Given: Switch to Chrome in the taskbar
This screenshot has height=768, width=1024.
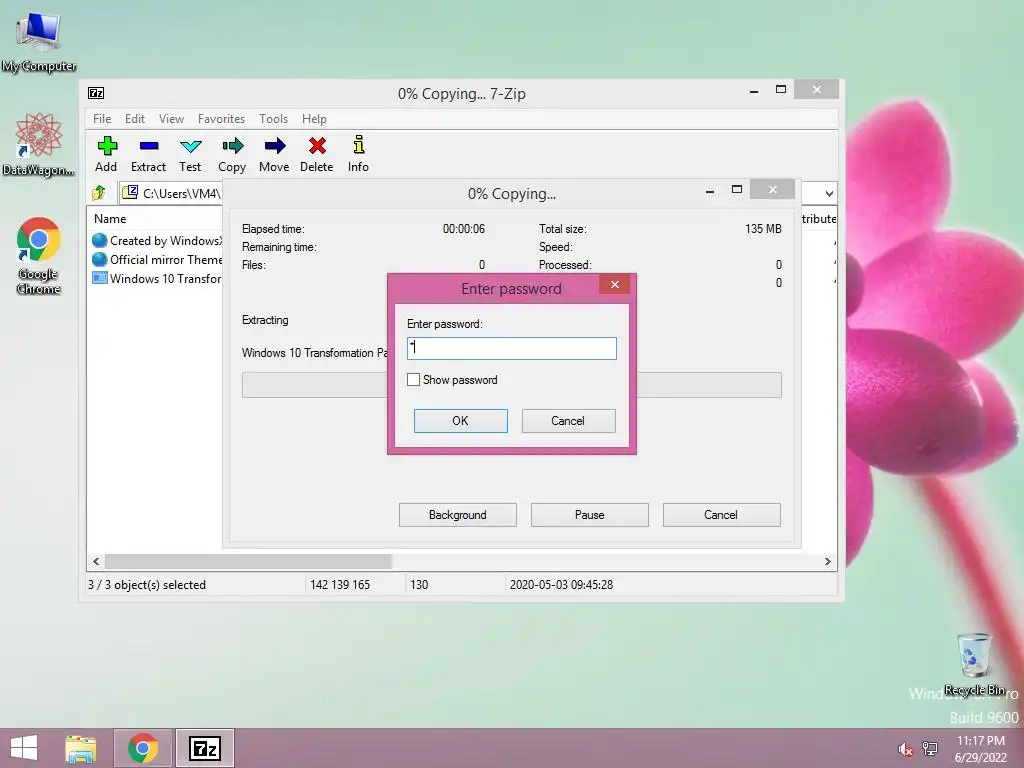Looking at the screenshot, I should point(143,748).
